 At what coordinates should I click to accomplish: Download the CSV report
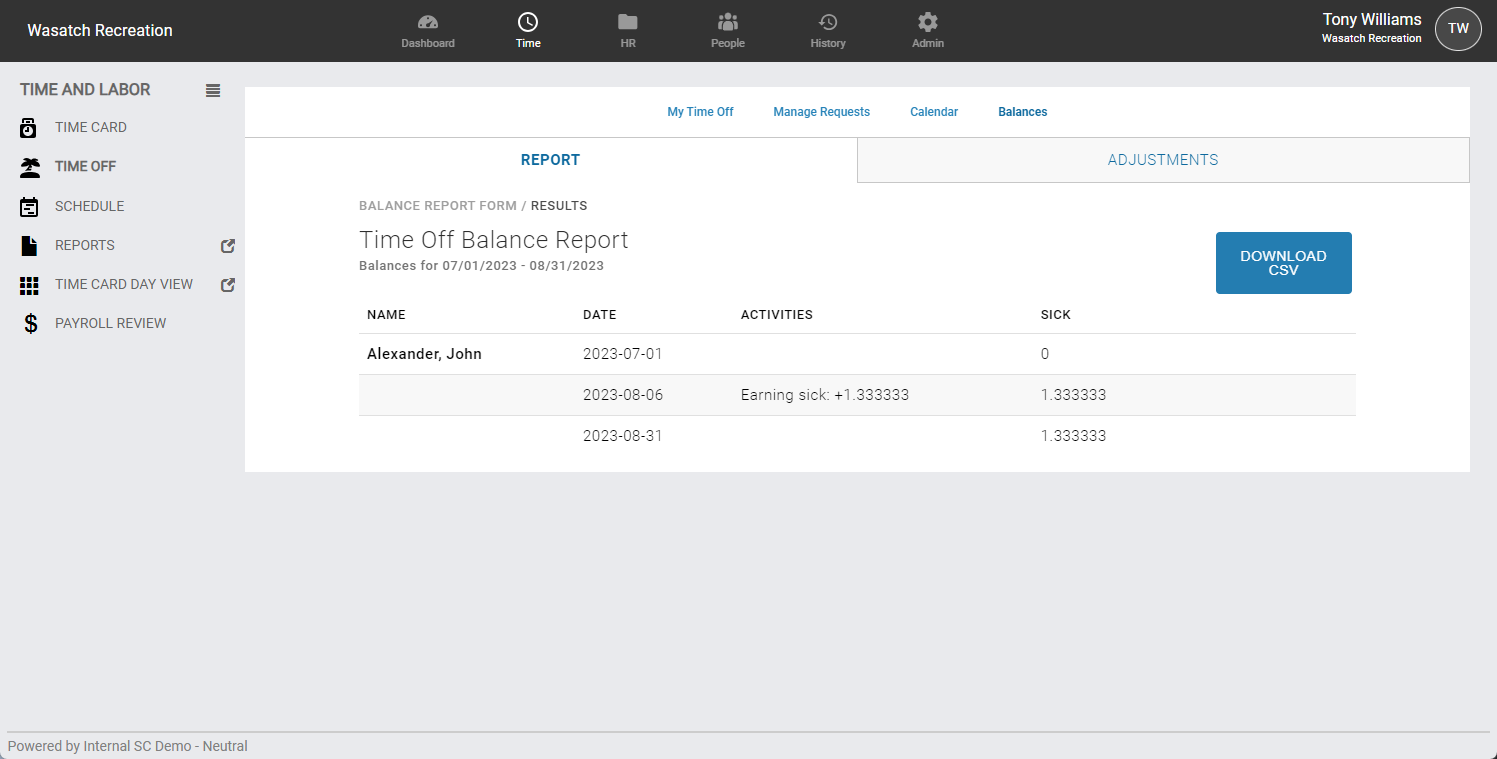click(1283, 263)
